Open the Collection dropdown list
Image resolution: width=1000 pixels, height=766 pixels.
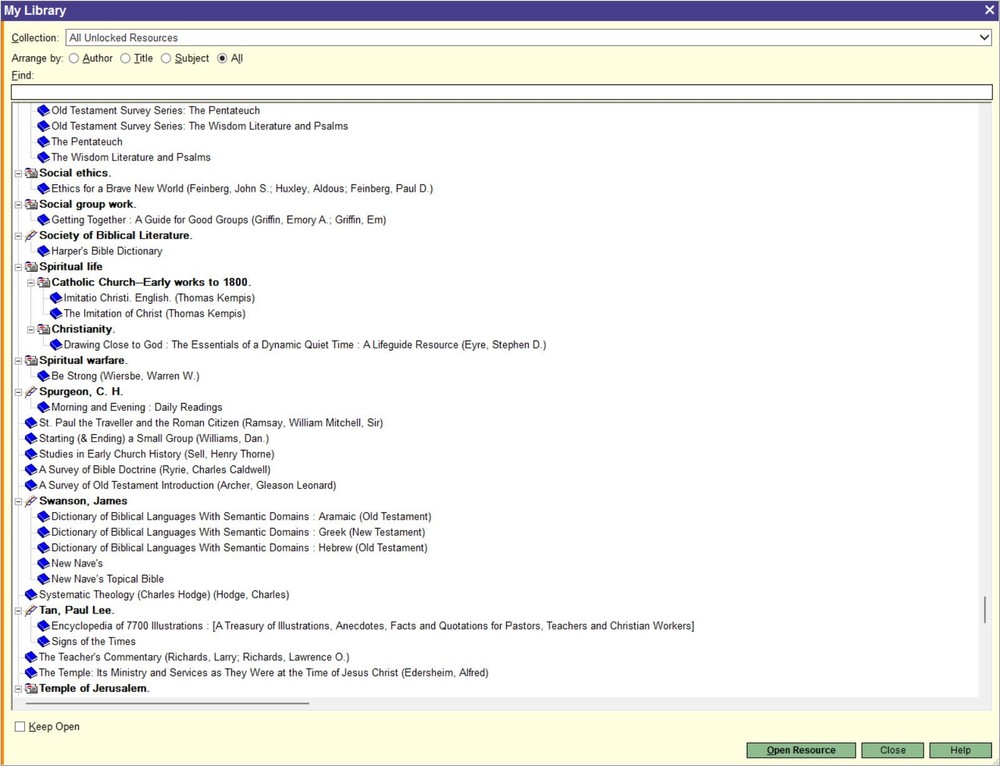click(984, 38)
